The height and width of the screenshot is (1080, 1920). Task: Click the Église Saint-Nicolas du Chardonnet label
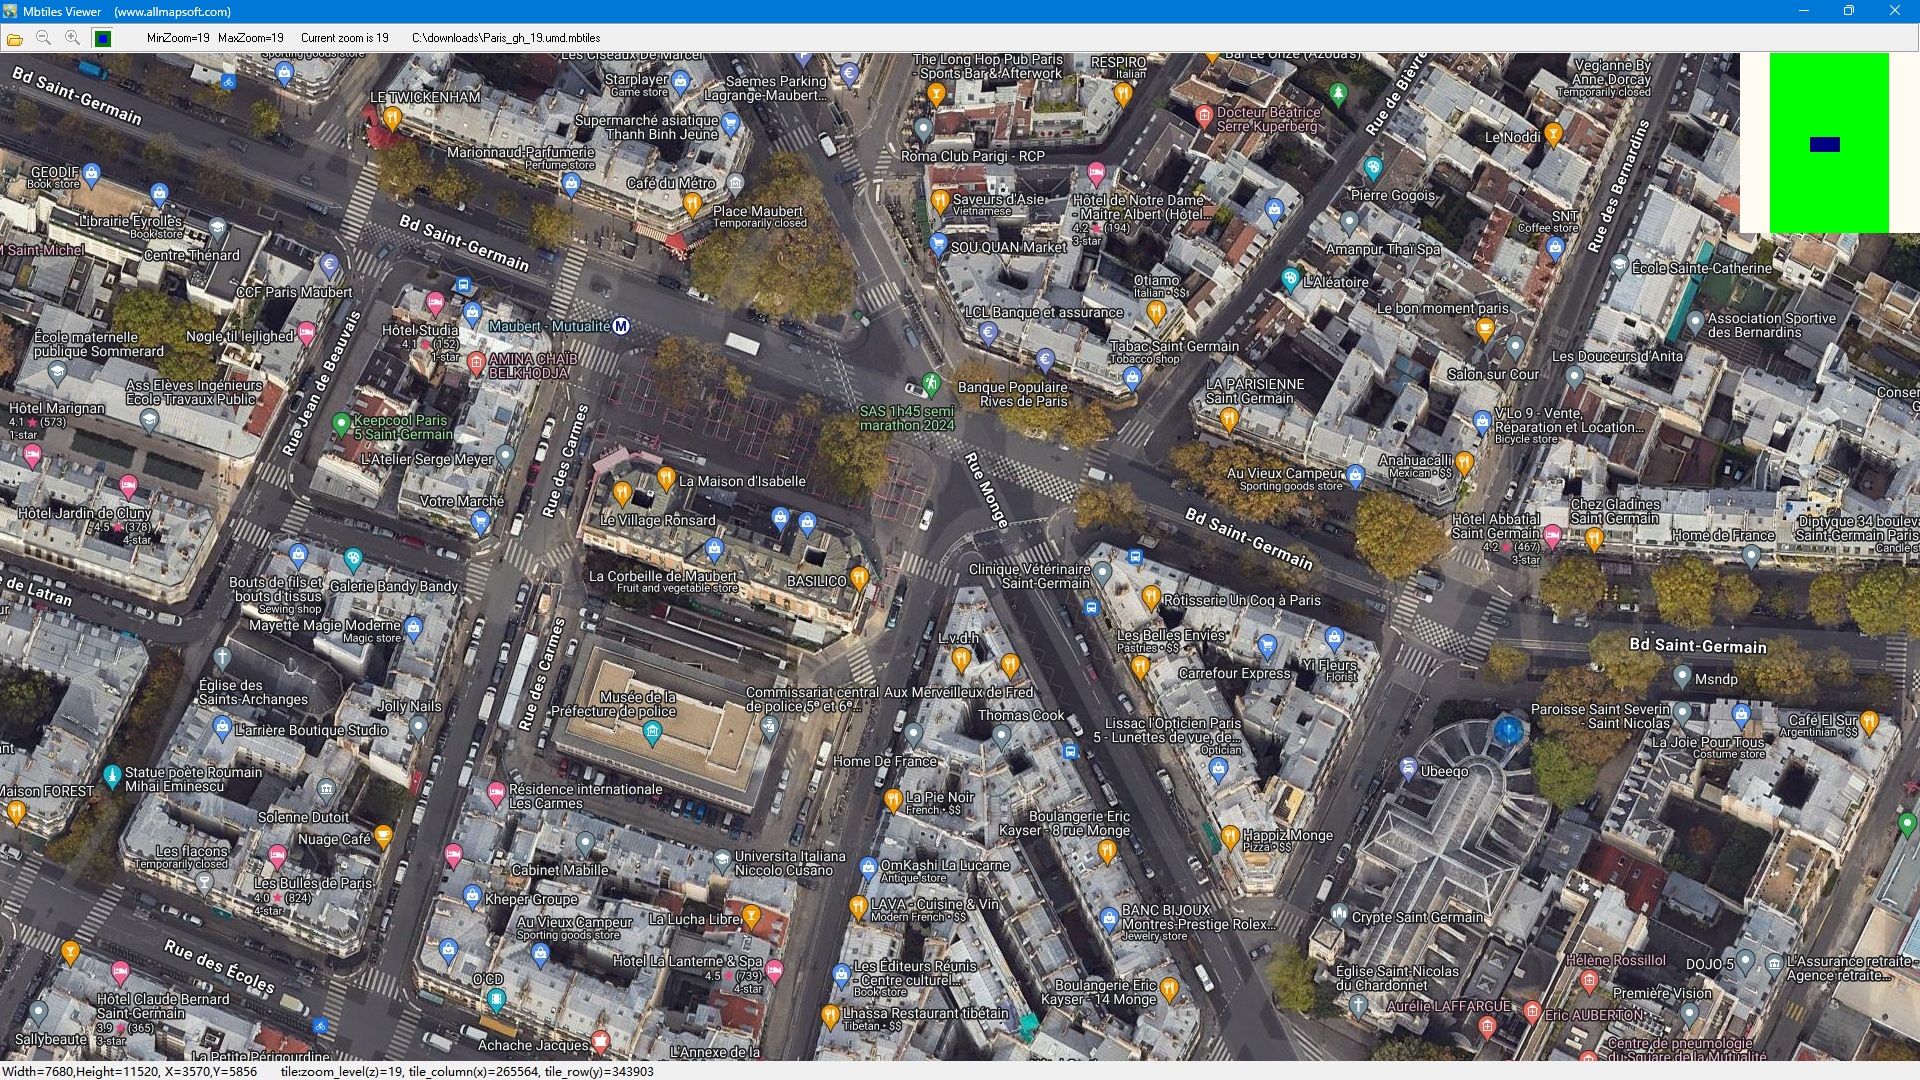pyautogui.click(x=1397, y=978)
